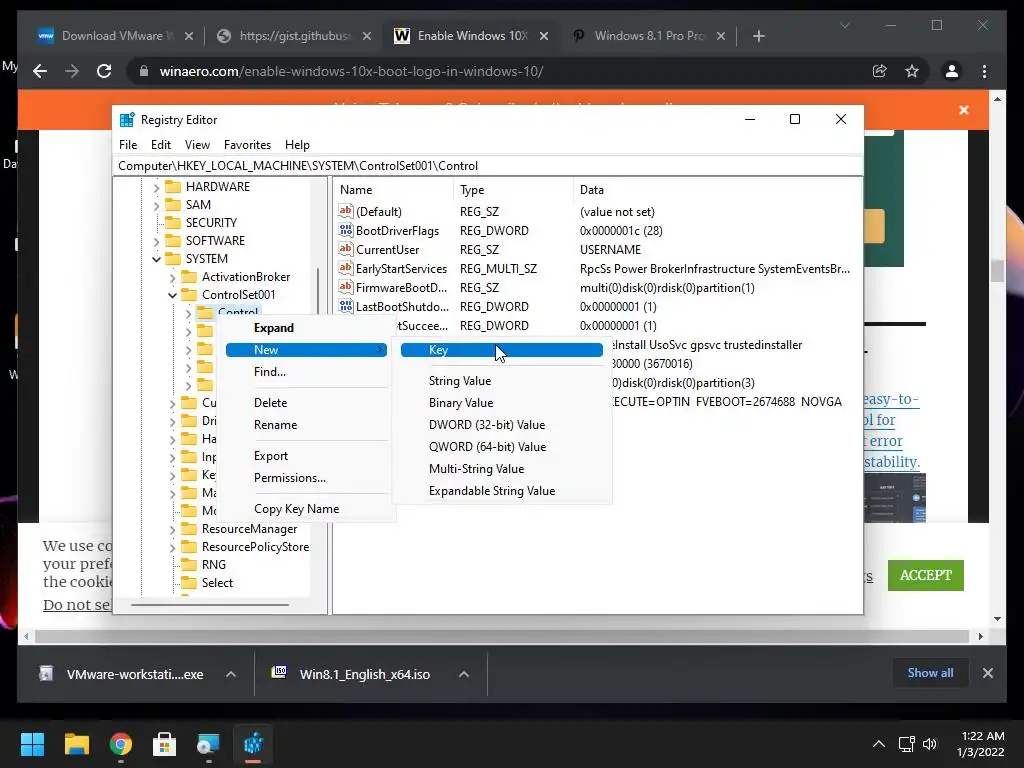Click the ResourceManager folder icon
The image size is (1024, 768).
click(x=189, y=529)
